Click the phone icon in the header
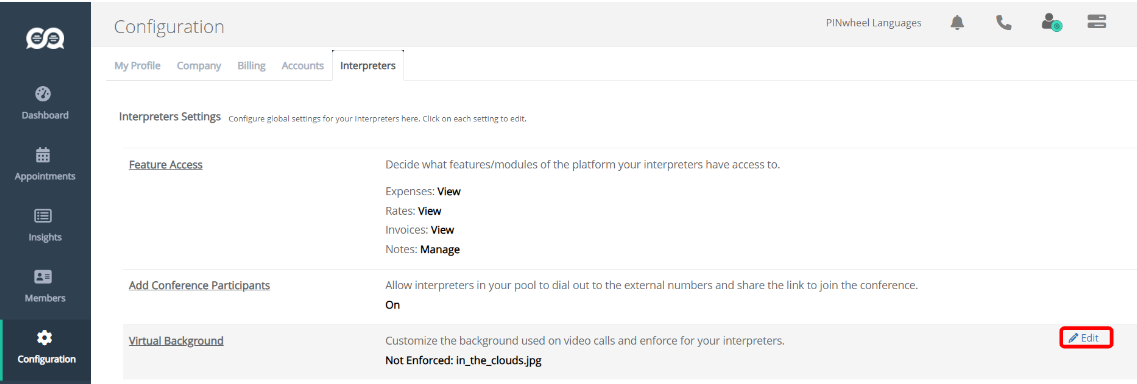The height and width of the screenshot is (384, 1137). (x=1004, y=23)
